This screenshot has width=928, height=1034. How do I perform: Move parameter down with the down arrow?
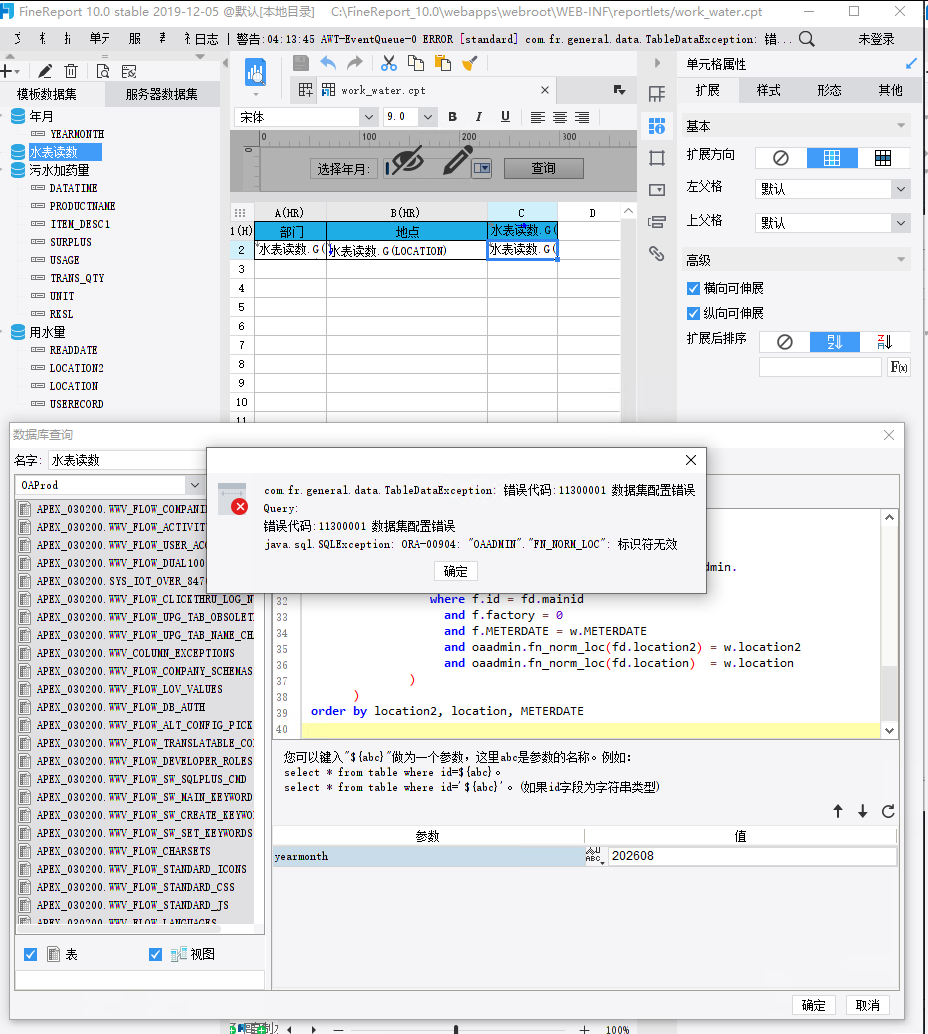(863, 811)
